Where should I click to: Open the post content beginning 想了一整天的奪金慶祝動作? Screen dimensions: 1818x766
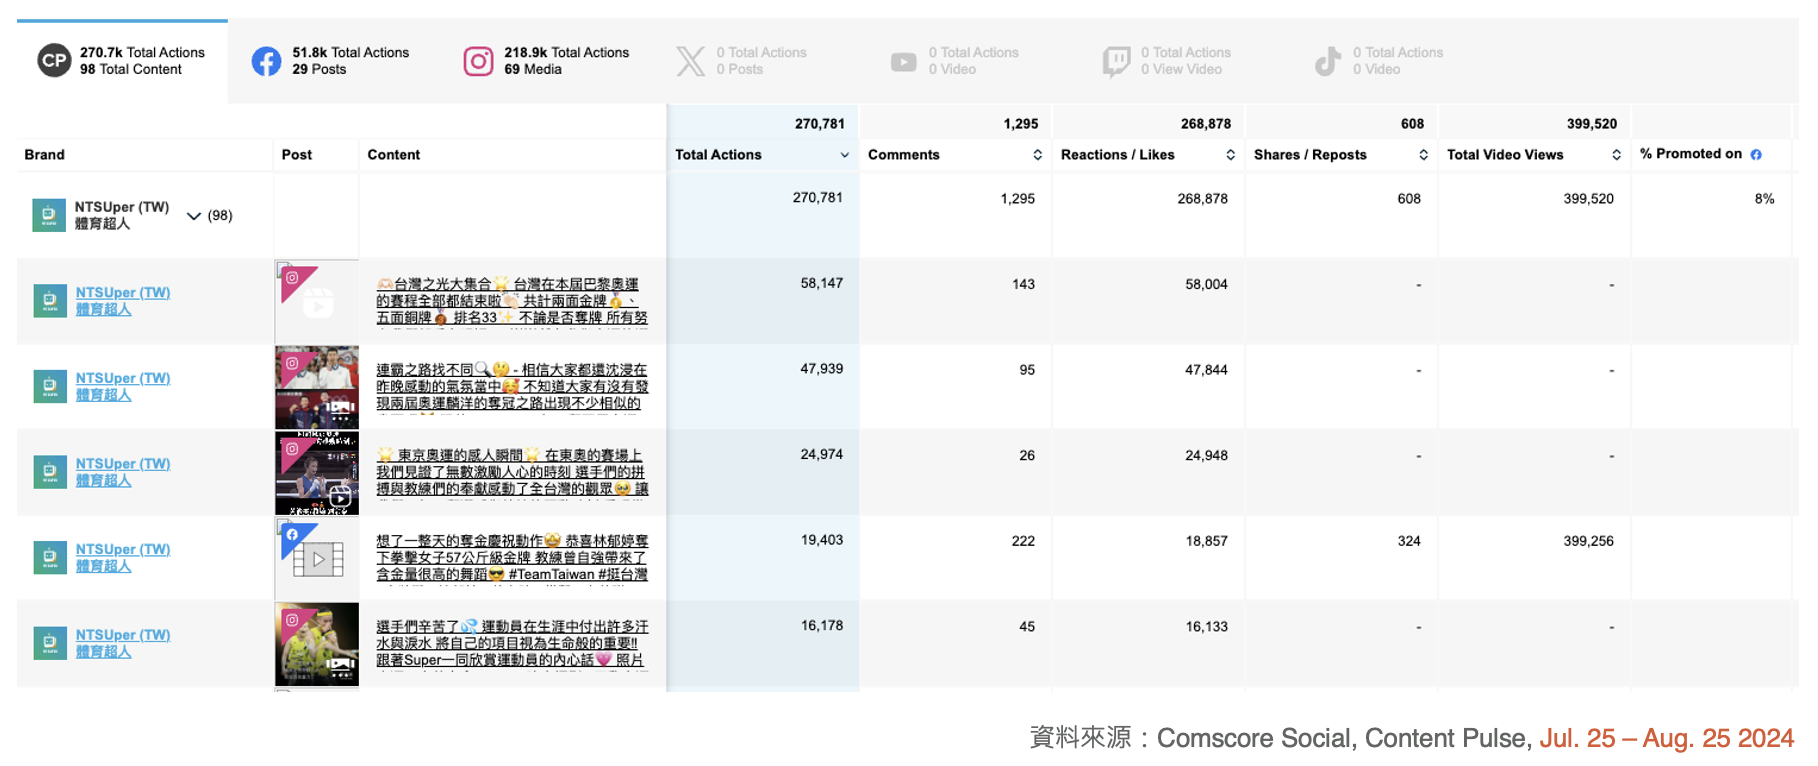point(512,558)
